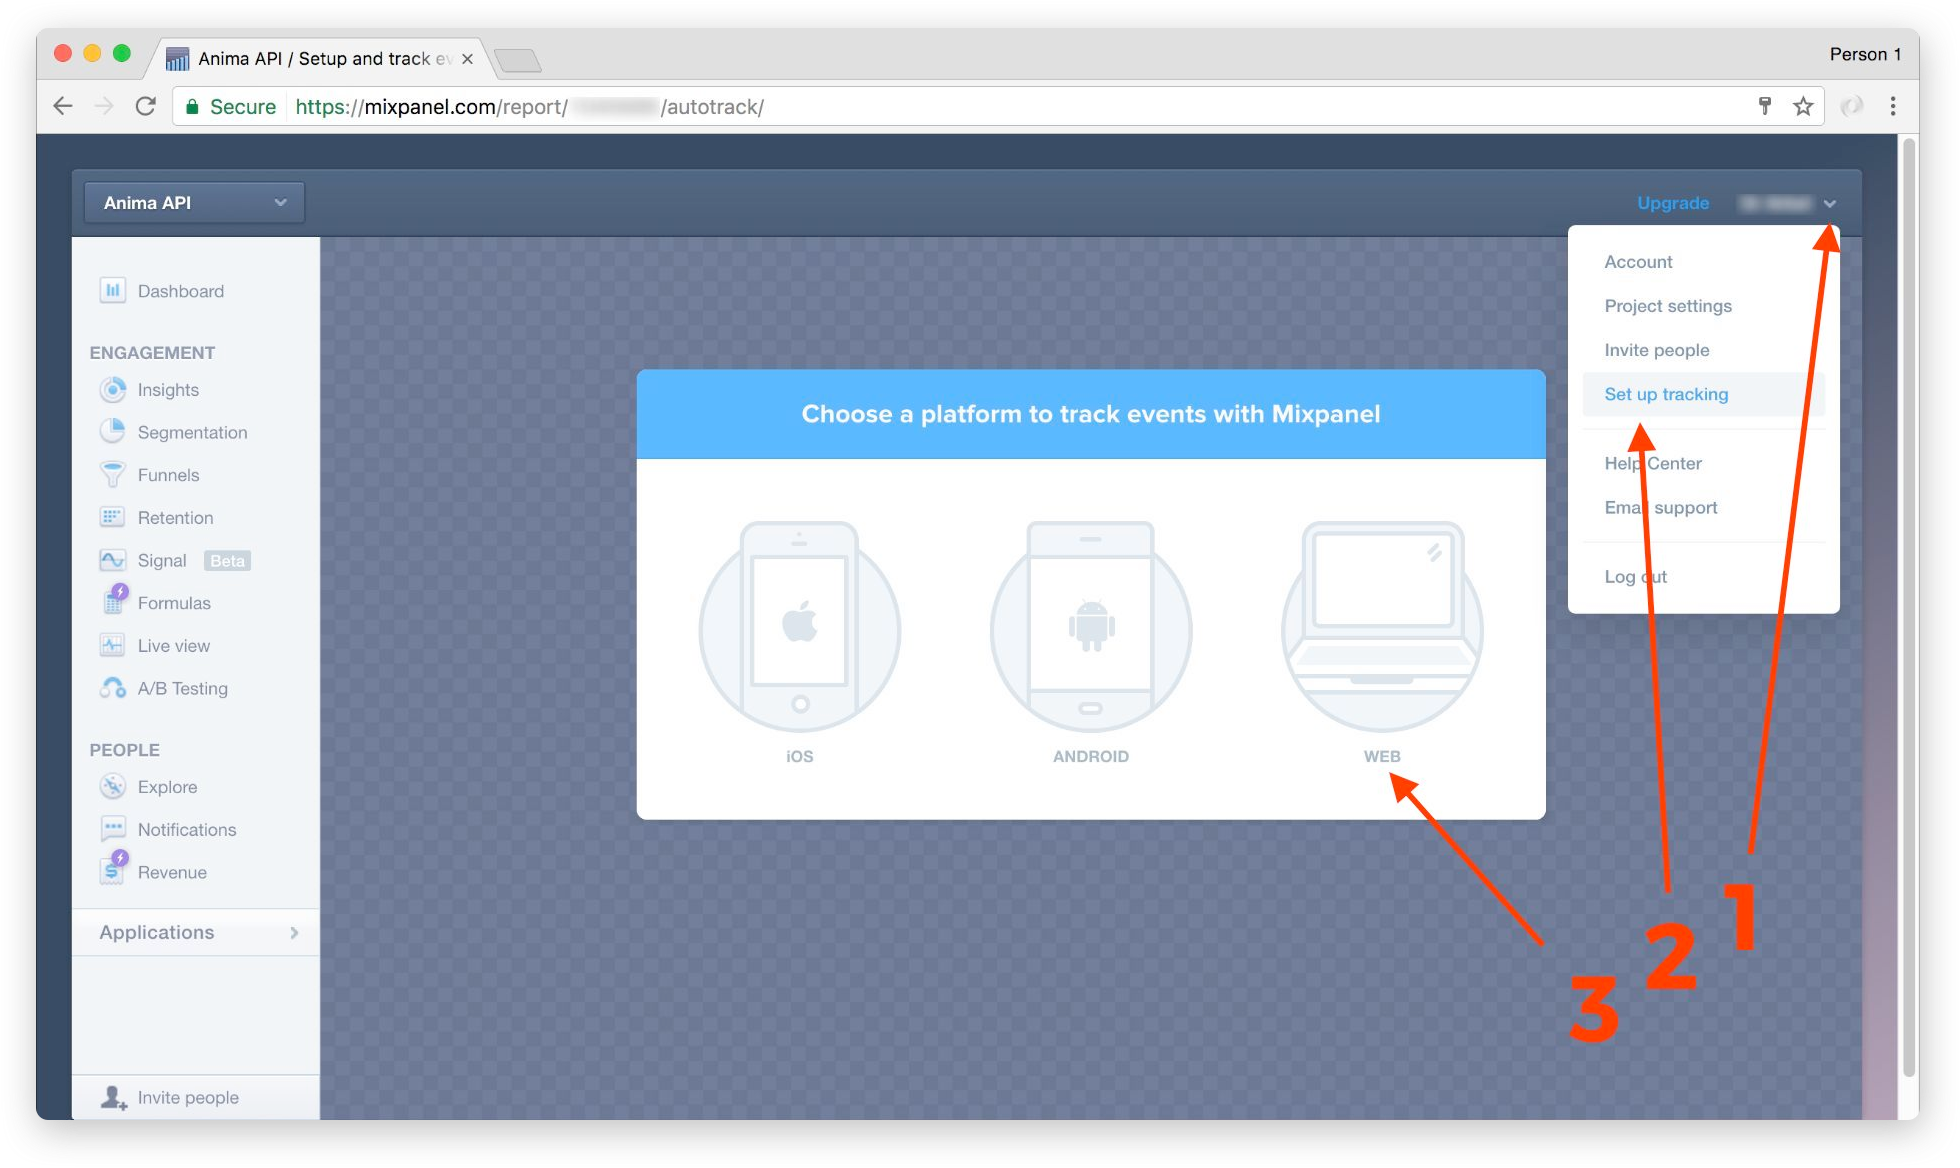The image size is (1960, 1168).
Task: Choose Set up tracking from the menu
Action: (1666, 394)
